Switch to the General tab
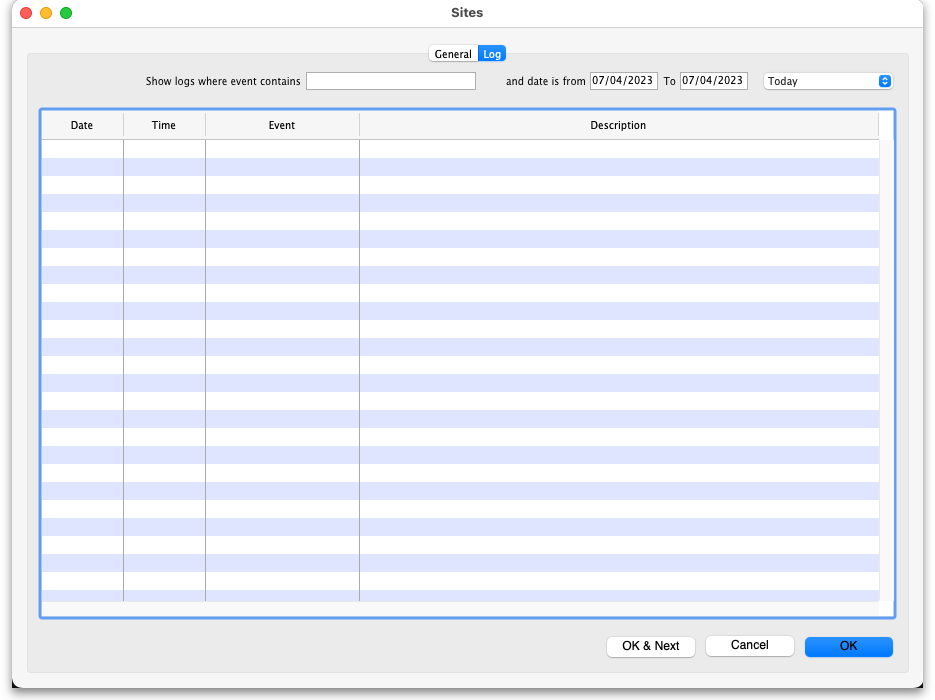935x700 pixels. pyautogui.click(x=452, y=54)
